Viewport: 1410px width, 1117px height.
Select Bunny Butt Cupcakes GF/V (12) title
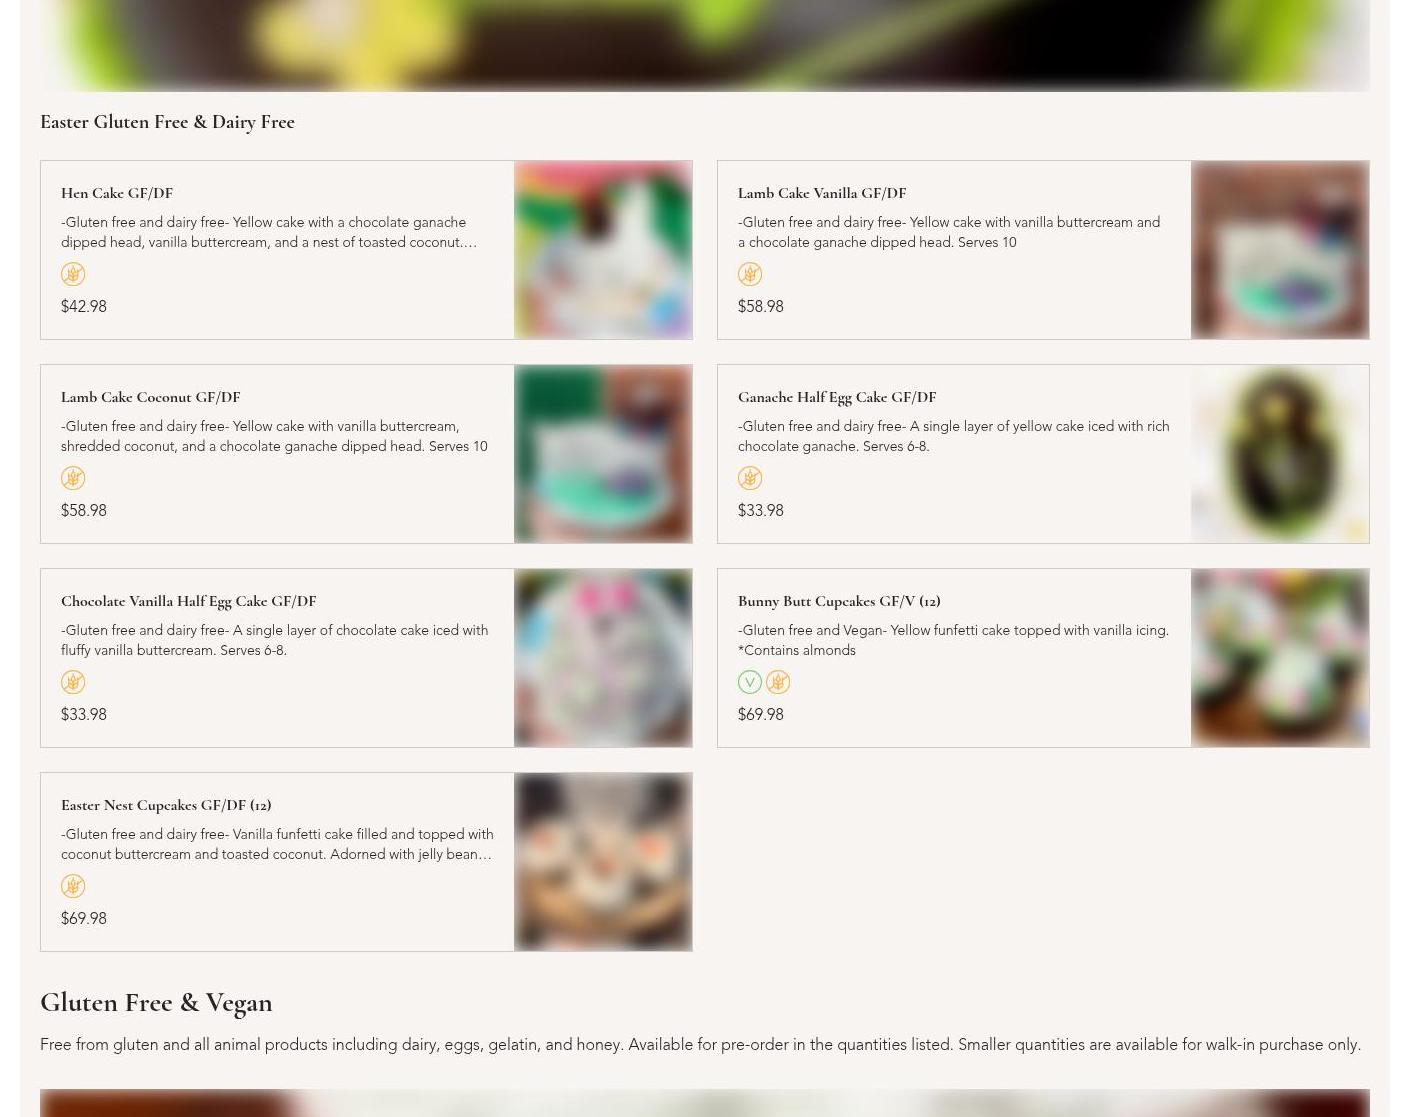tap(839, 601)
